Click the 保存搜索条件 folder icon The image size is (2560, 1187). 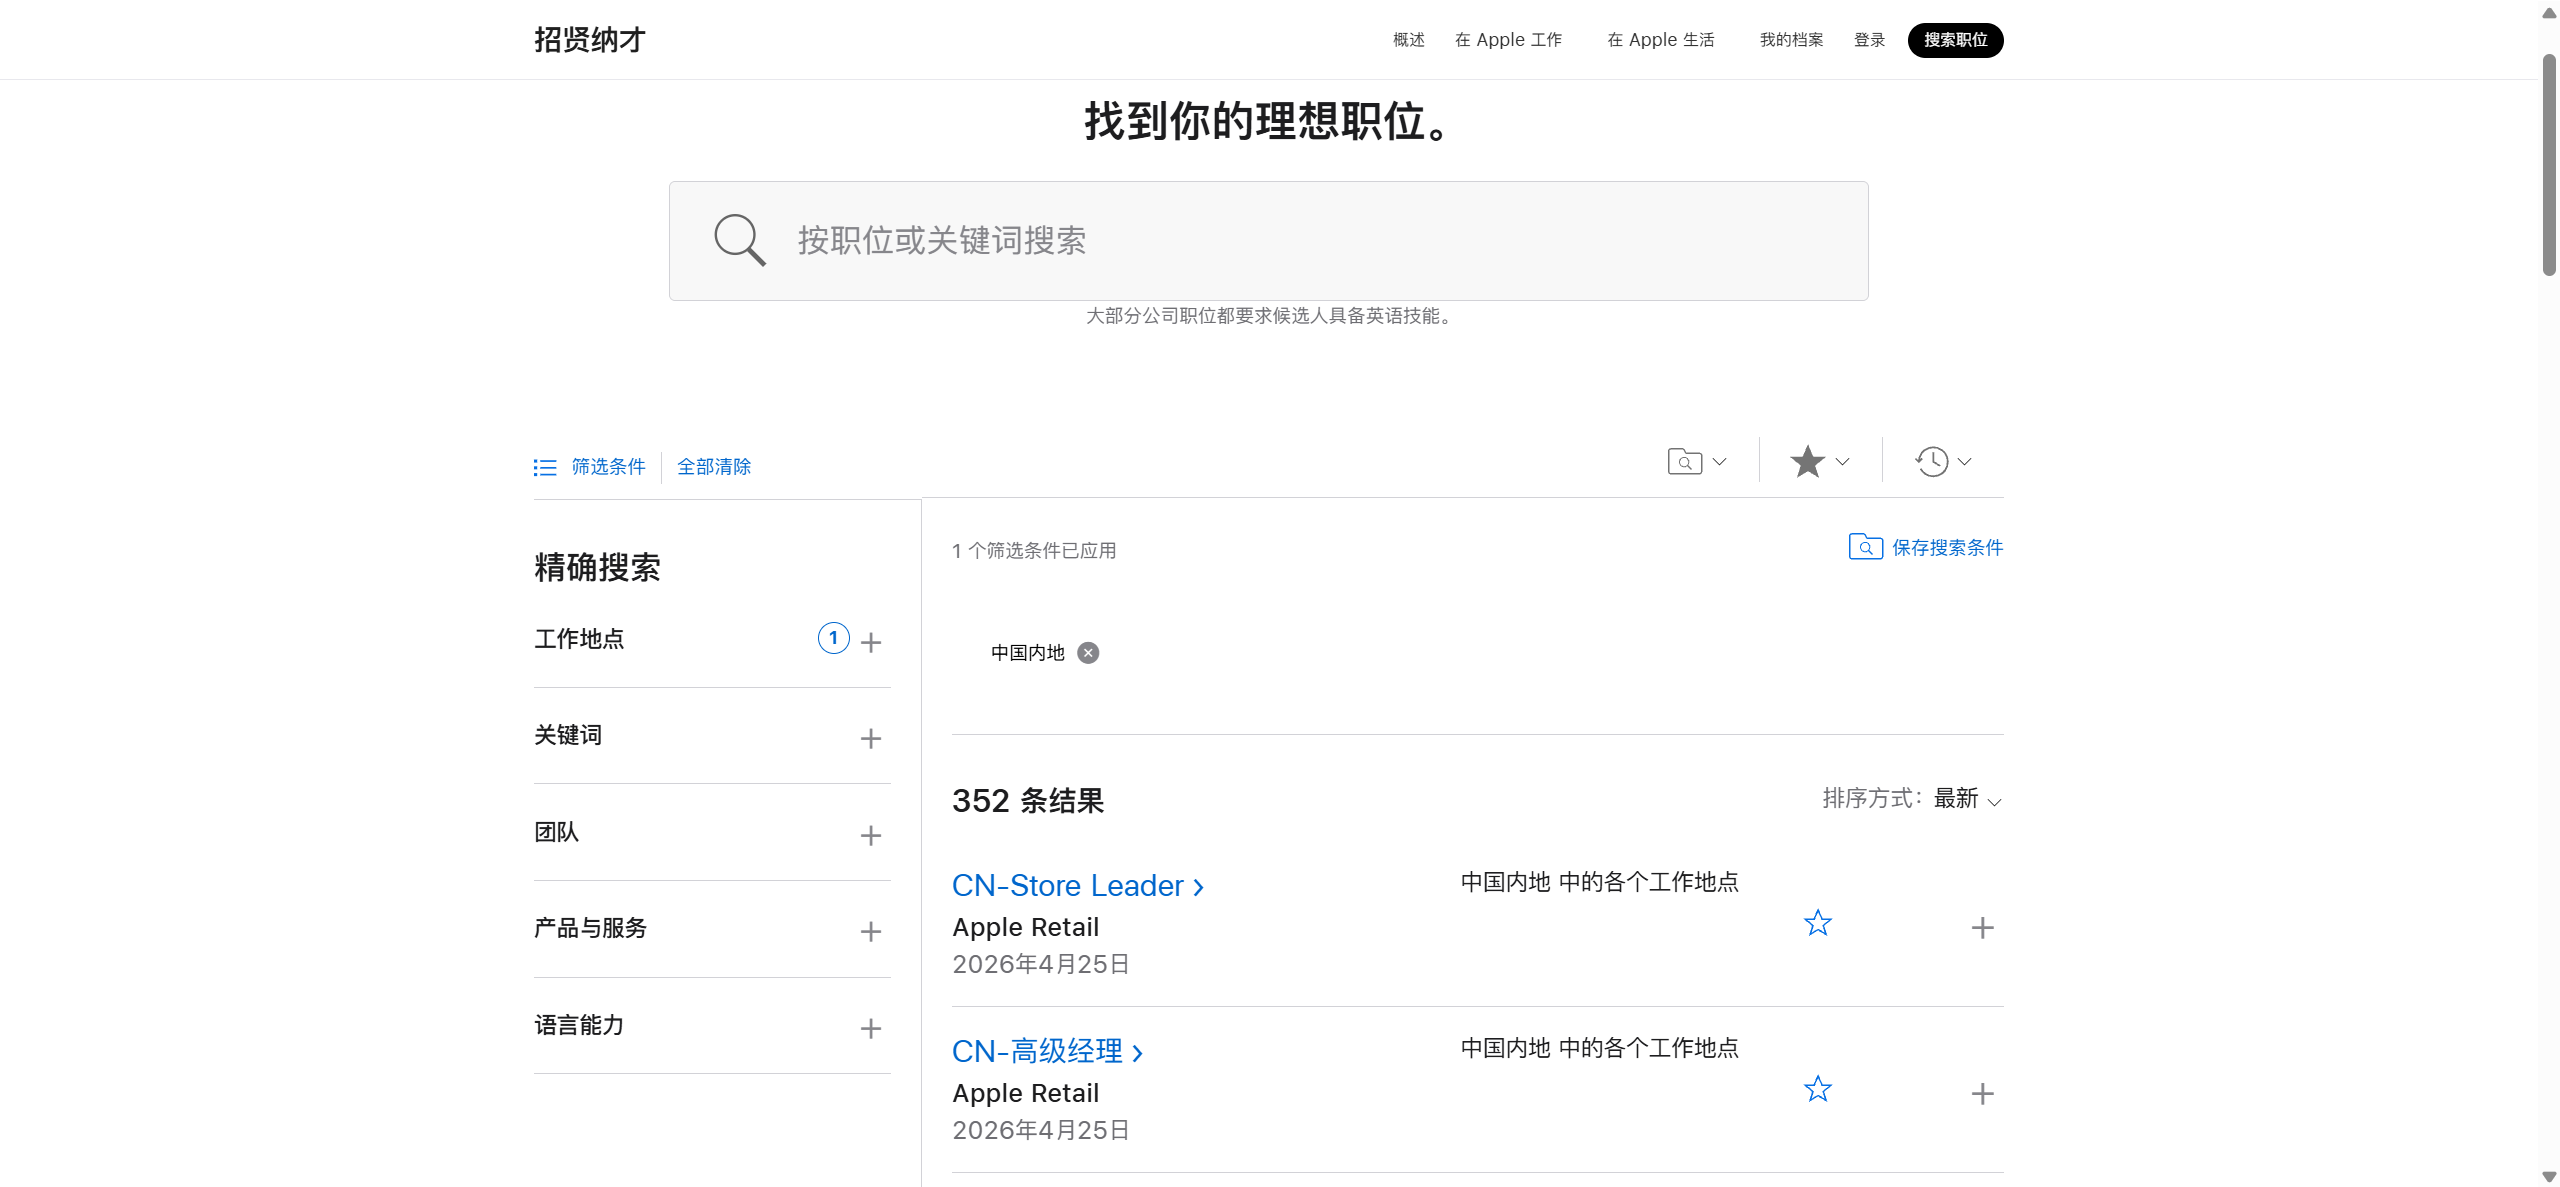point(1865,547)
